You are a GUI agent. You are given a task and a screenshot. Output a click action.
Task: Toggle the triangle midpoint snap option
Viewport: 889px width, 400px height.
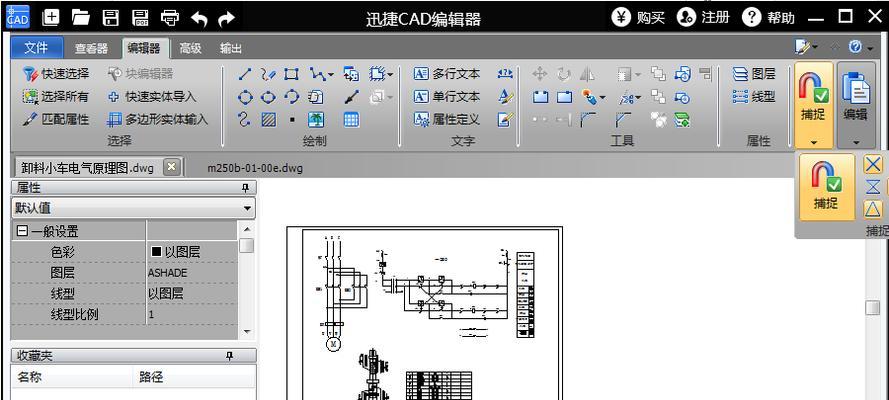[873, 209]
